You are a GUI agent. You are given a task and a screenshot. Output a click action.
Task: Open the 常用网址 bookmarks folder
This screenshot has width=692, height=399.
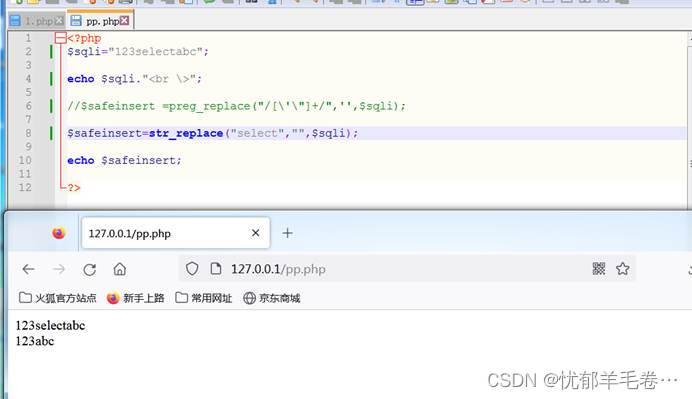[203, 298]
